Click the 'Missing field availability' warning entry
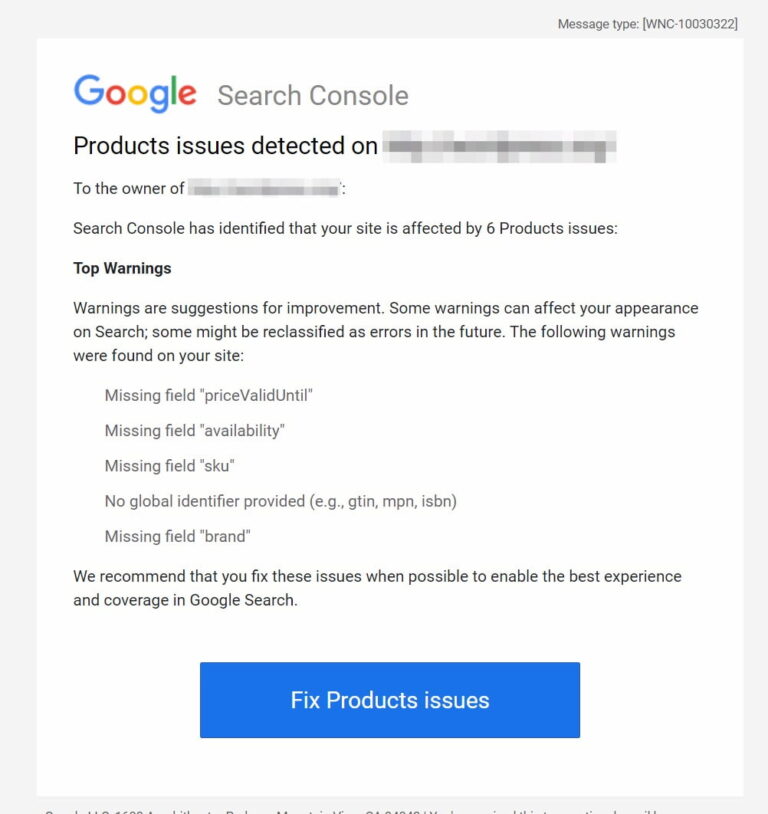 pyautogui.click(x=196, y=430)
